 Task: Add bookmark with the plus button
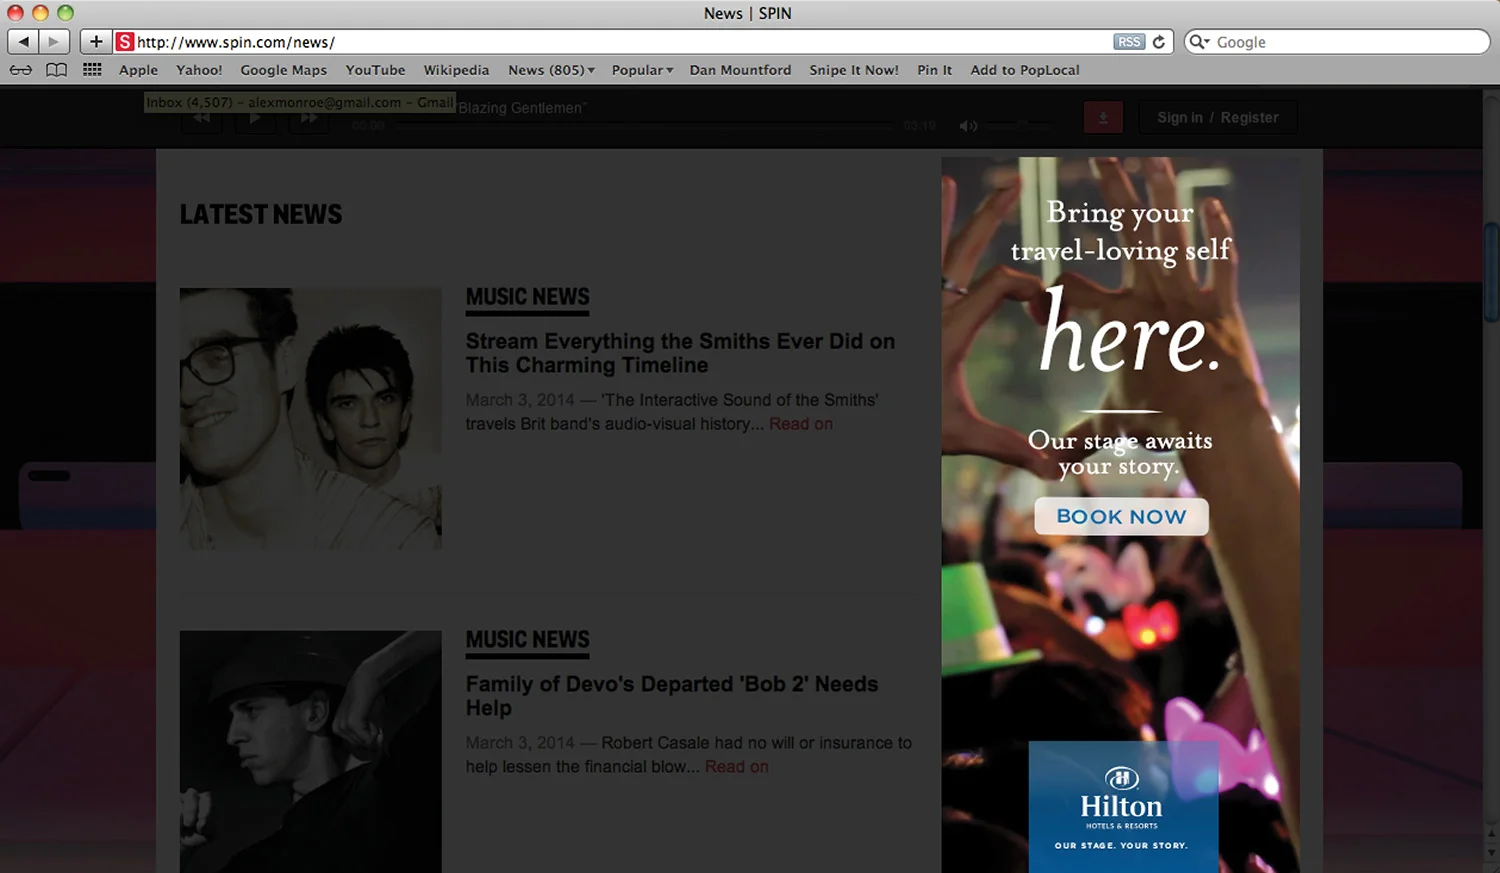click(96, 42)
